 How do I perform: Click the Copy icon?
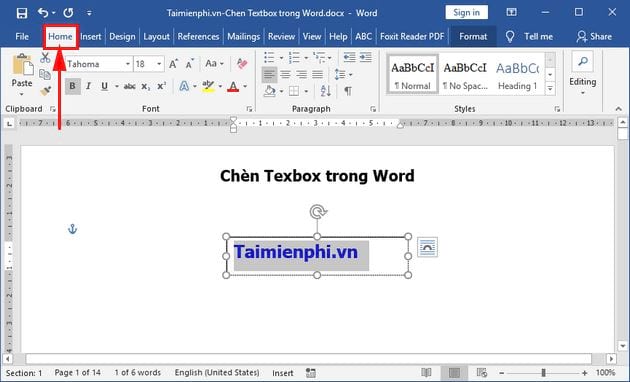pos(45,75)
